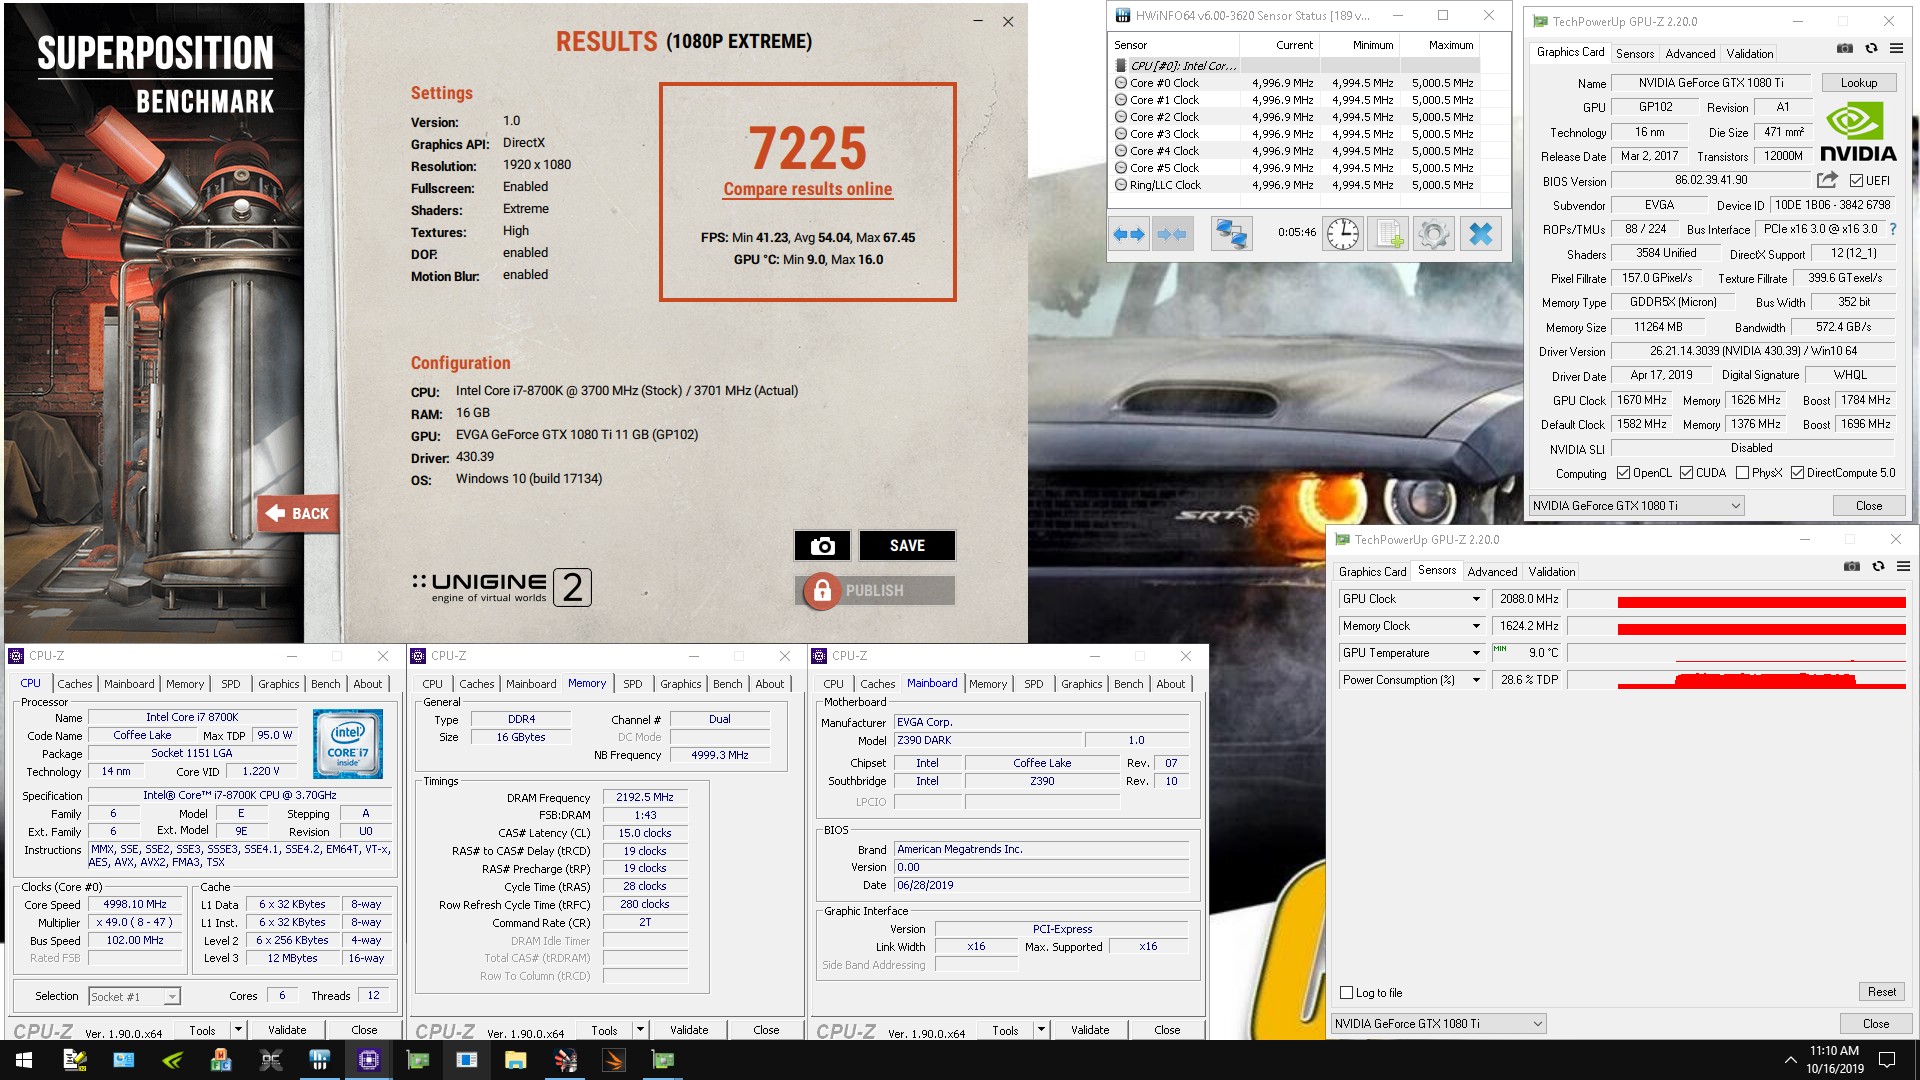The image size is (1920, 1080).
Task: Click the HWiNFO clock reset timer icon
Action: [1342, 234]
